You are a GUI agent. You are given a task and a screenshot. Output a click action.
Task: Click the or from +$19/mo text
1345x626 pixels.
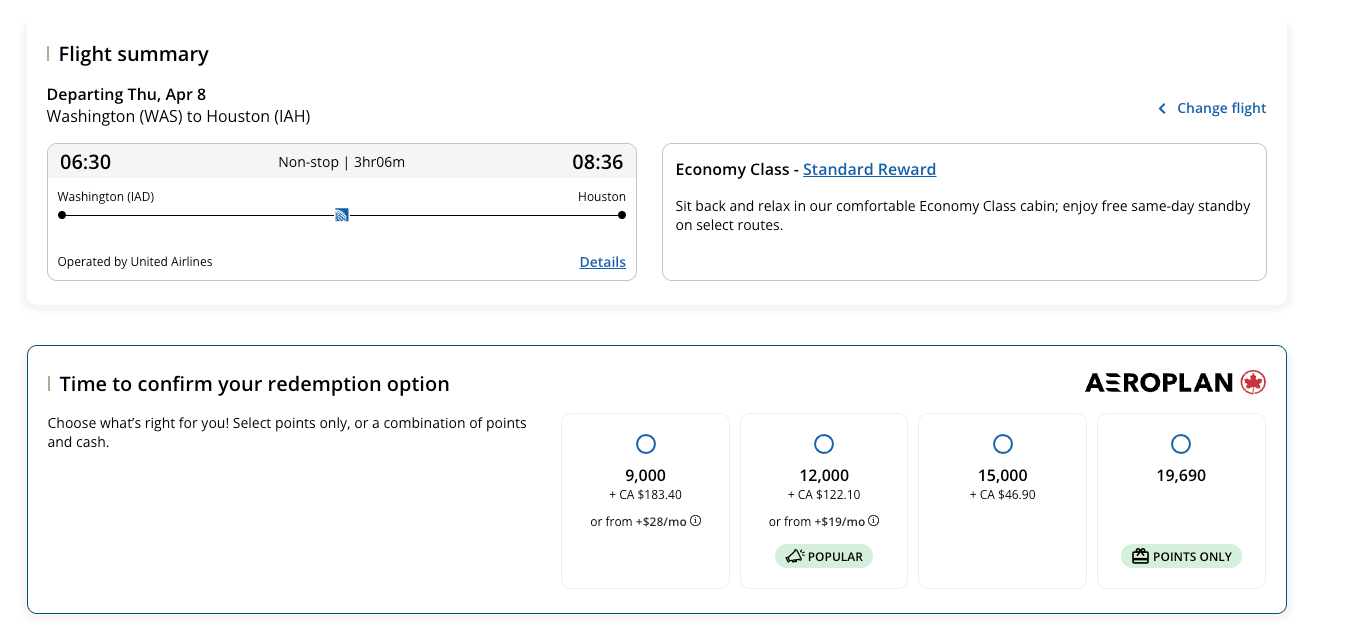(x=816, y=522)
